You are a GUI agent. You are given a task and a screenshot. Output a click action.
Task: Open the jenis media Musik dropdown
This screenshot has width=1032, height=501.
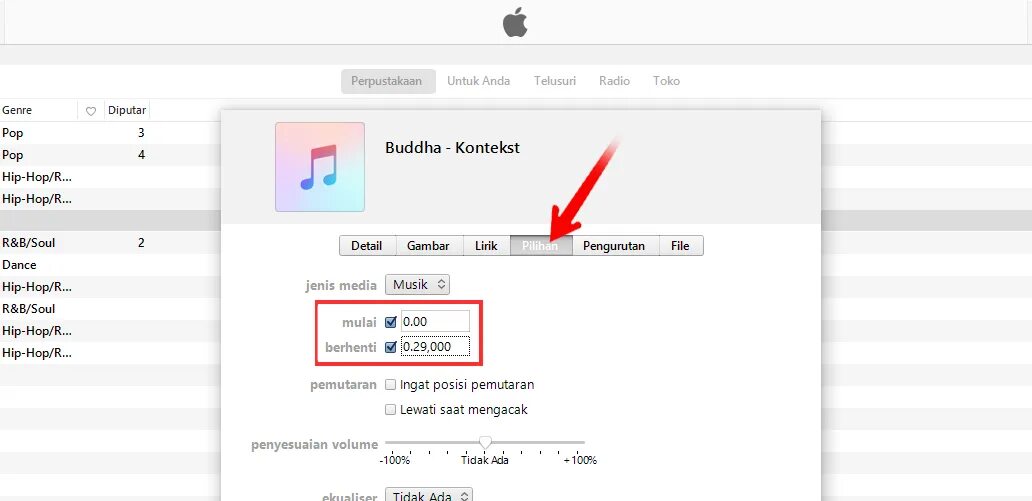(x=417, y=284)
